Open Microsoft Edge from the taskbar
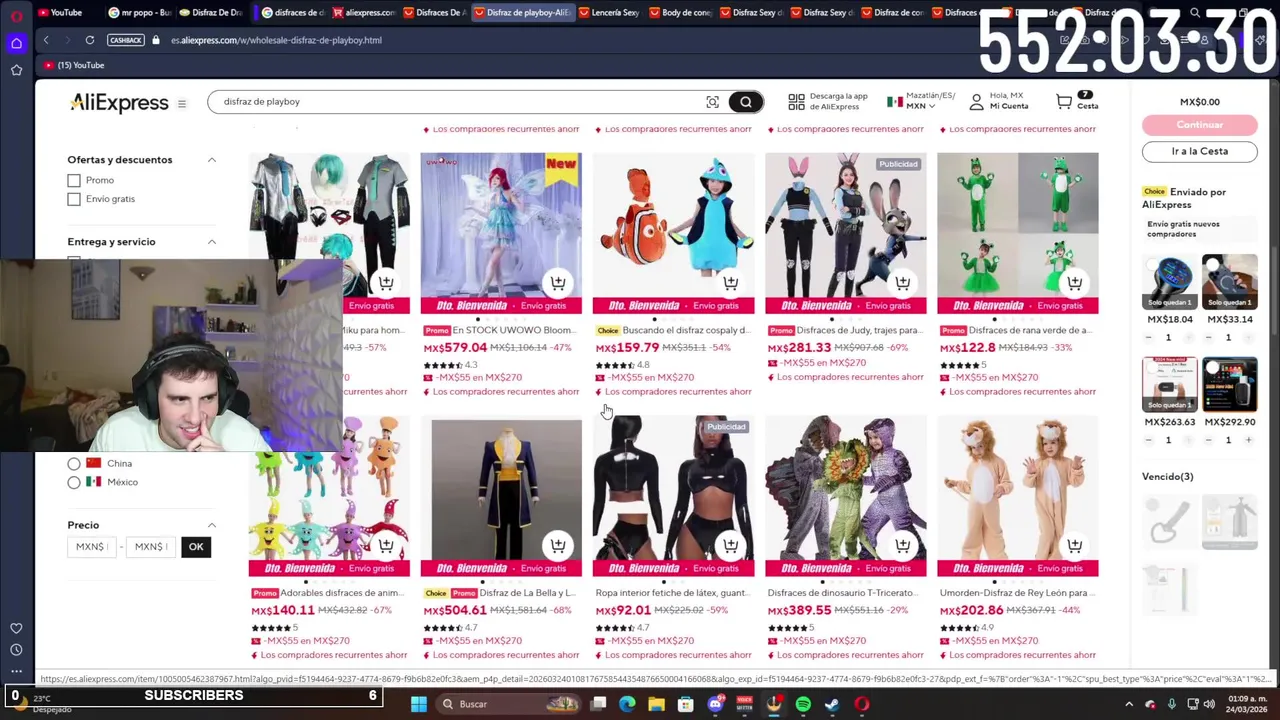1280x720 pixels. point(627,704)
